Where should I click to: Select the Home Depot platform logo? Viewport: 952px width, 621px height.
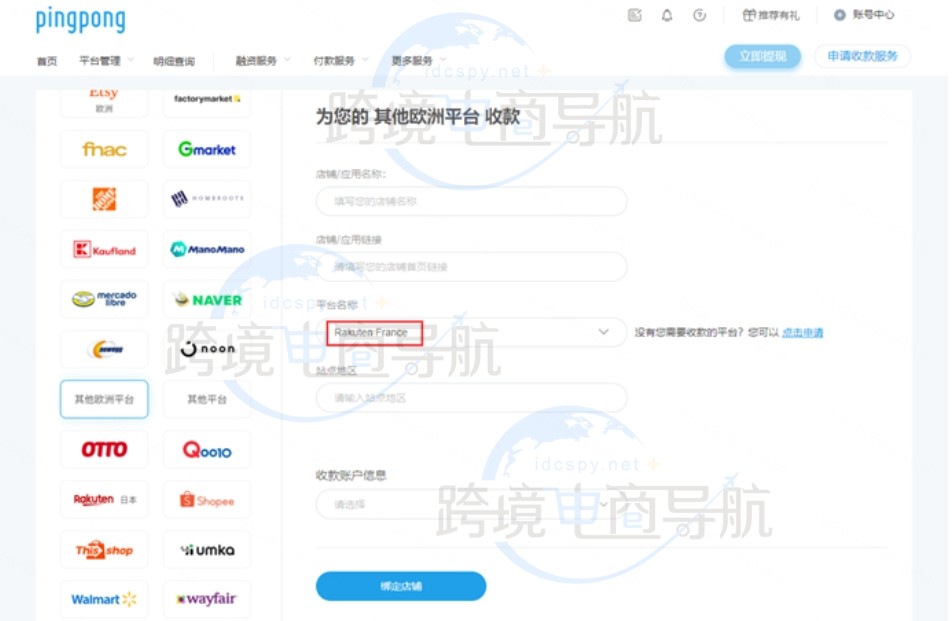click(x=104, y=199)
